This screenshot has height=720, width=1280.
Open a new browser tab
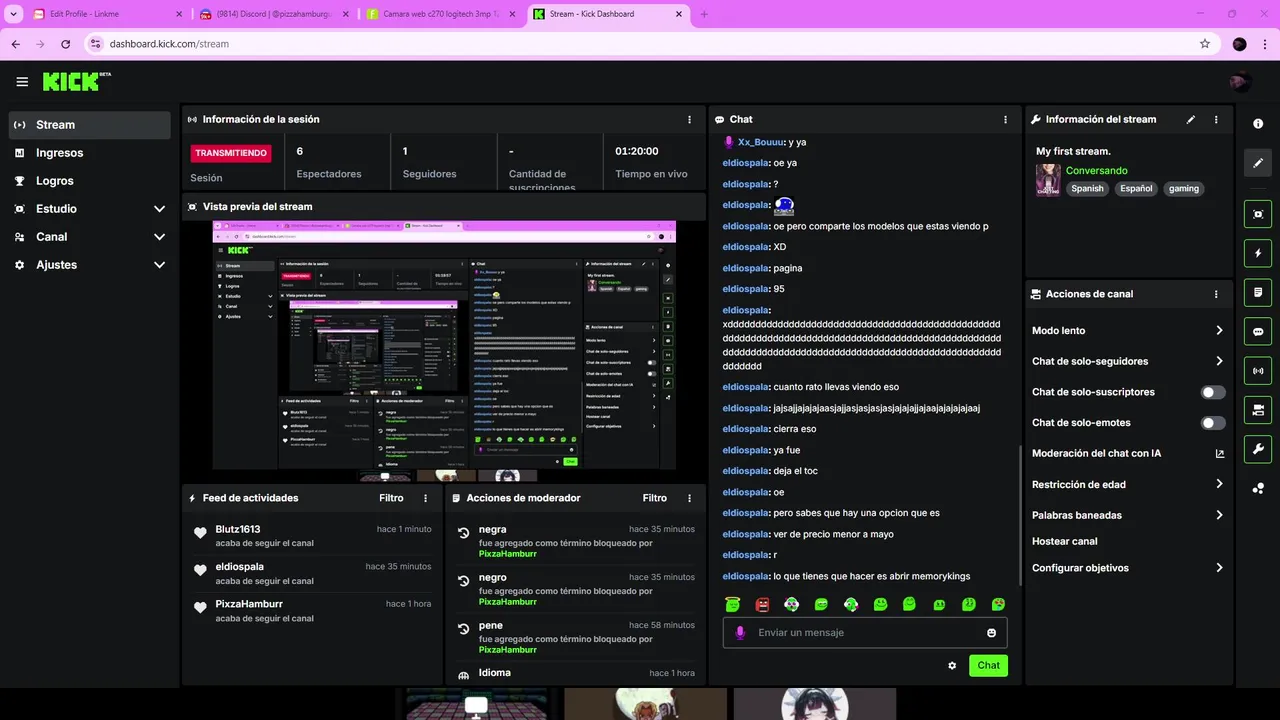[704, 14]
